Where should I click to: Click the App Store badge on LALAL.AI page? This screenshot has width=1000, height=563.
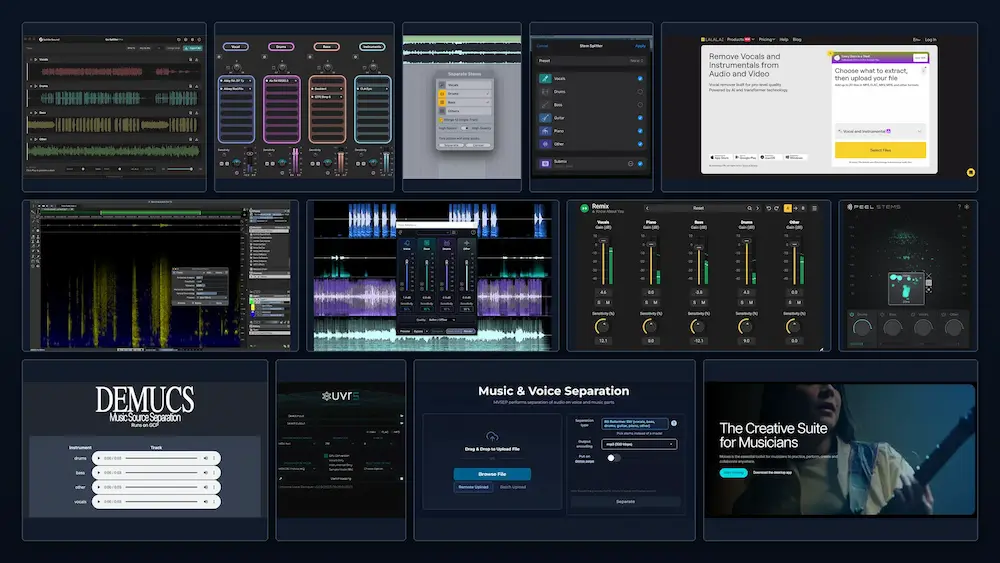click(719, 157)
